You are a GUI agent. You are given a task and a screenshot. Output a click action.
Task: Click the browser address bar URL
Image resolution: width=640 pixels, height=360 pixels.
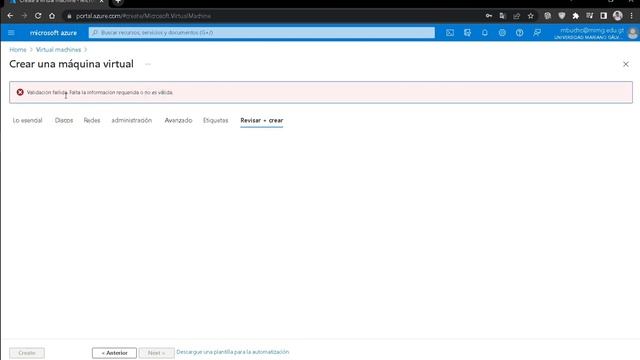(143, 16)
